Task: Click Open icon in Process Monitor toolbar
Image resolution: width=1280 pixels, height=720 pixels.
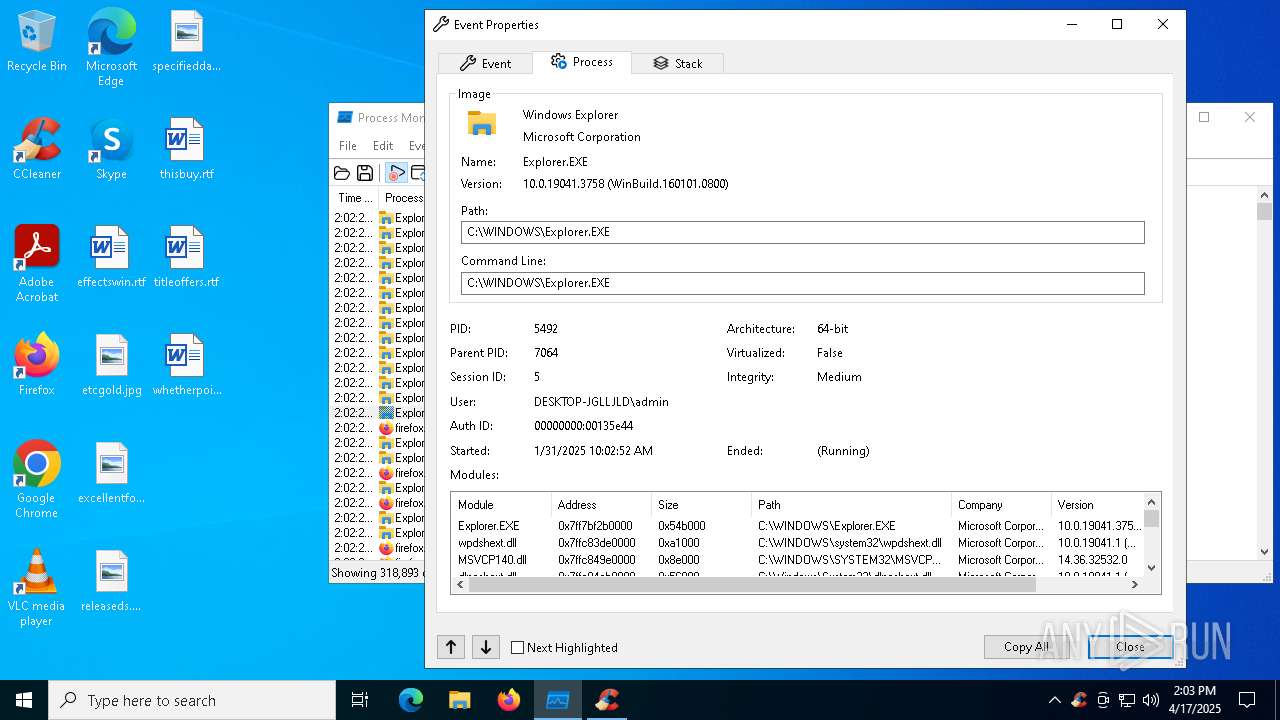Action: point(342,173)
